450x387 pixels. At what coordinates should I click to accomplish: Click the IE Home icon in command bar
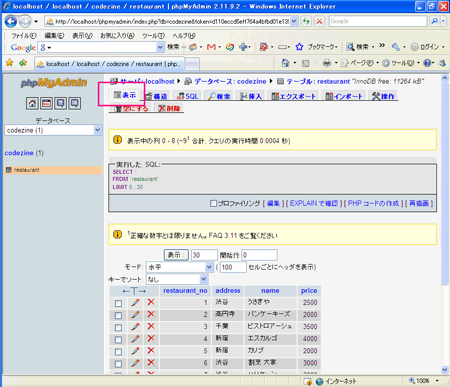[x=285, y=63]
